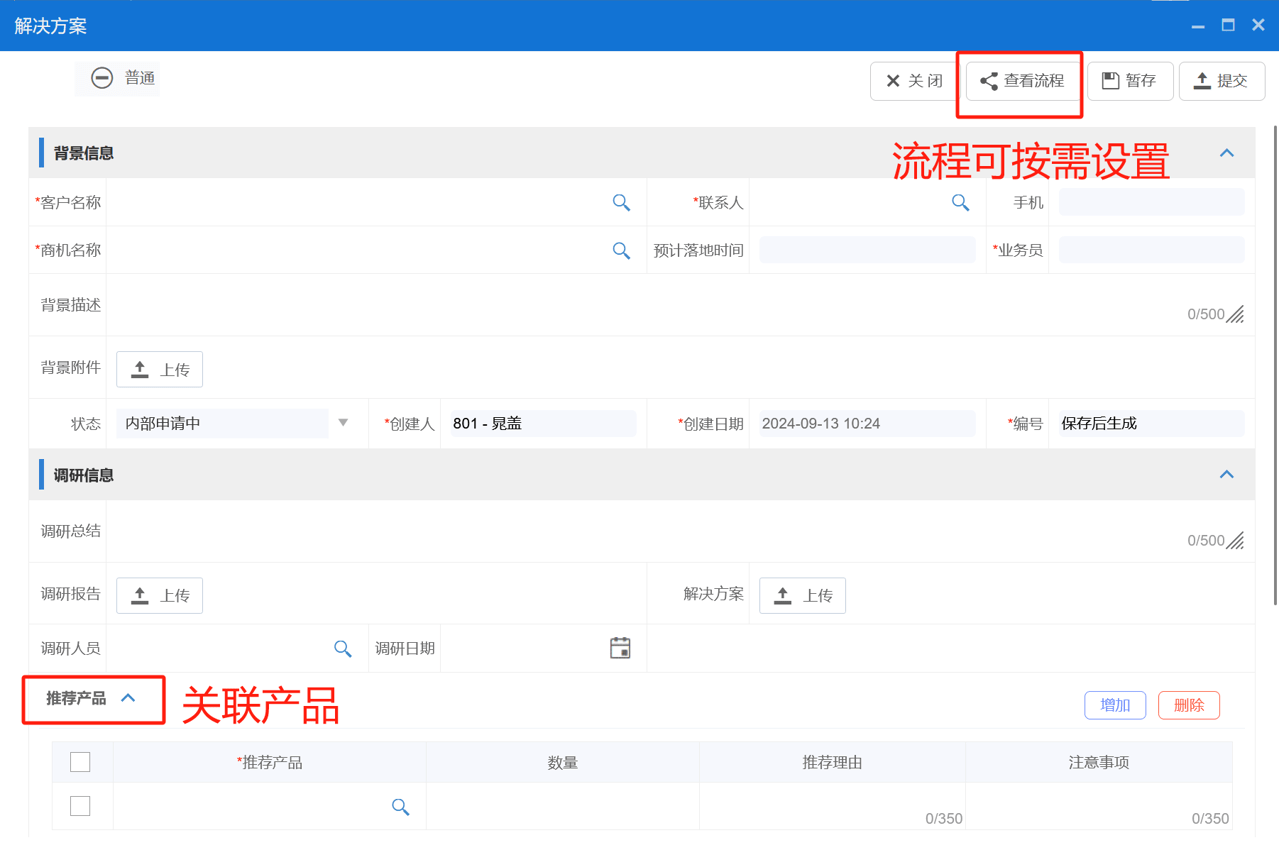Open the 联系人 contact search icon
Screen dimensions: 1279x850
pos(960,202)
